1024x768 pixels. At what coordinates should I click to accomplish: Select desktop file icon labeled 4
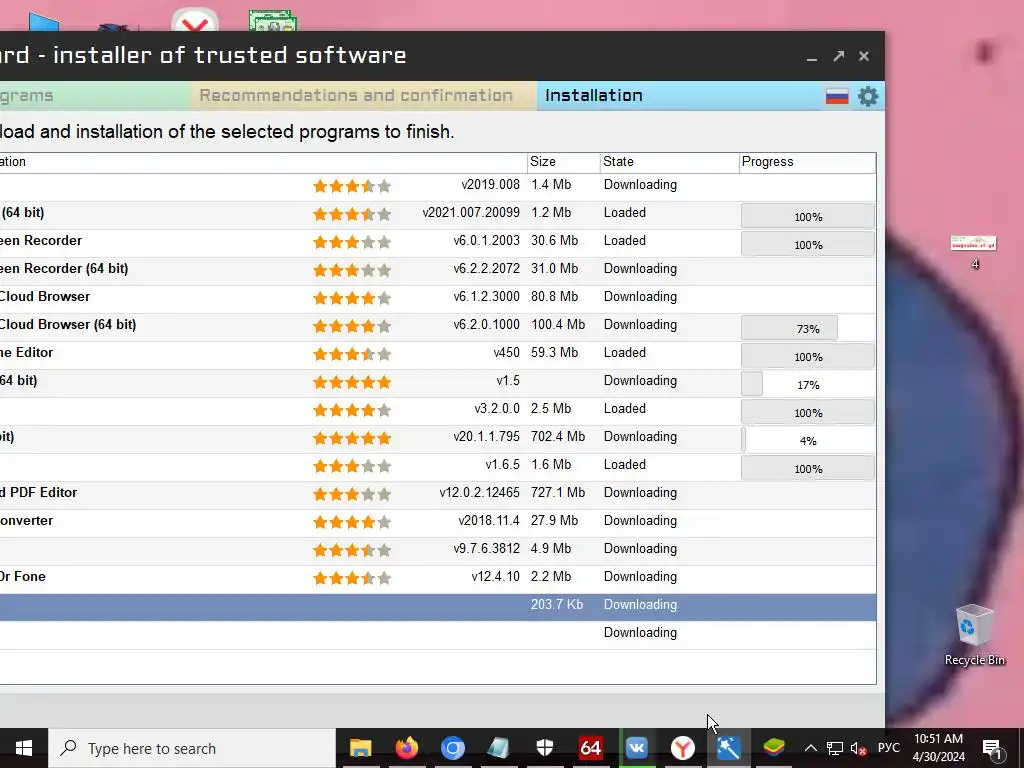click(974, 252)
